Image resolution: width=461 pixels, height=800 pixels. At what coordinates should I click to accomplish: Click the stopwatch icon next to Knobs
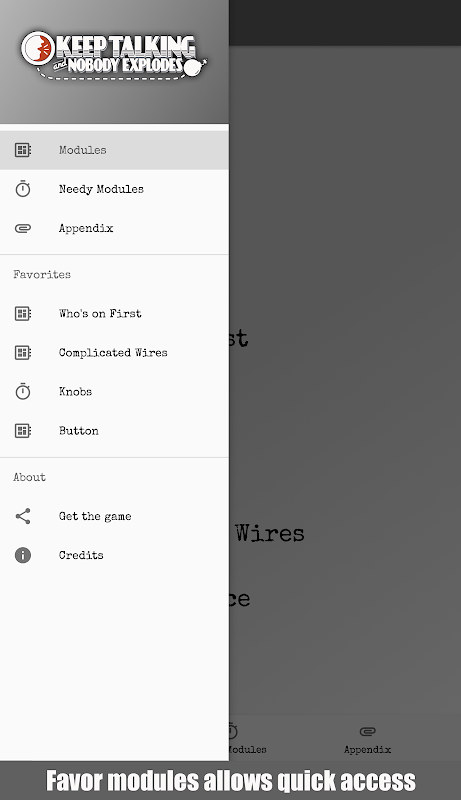point(22,391)
